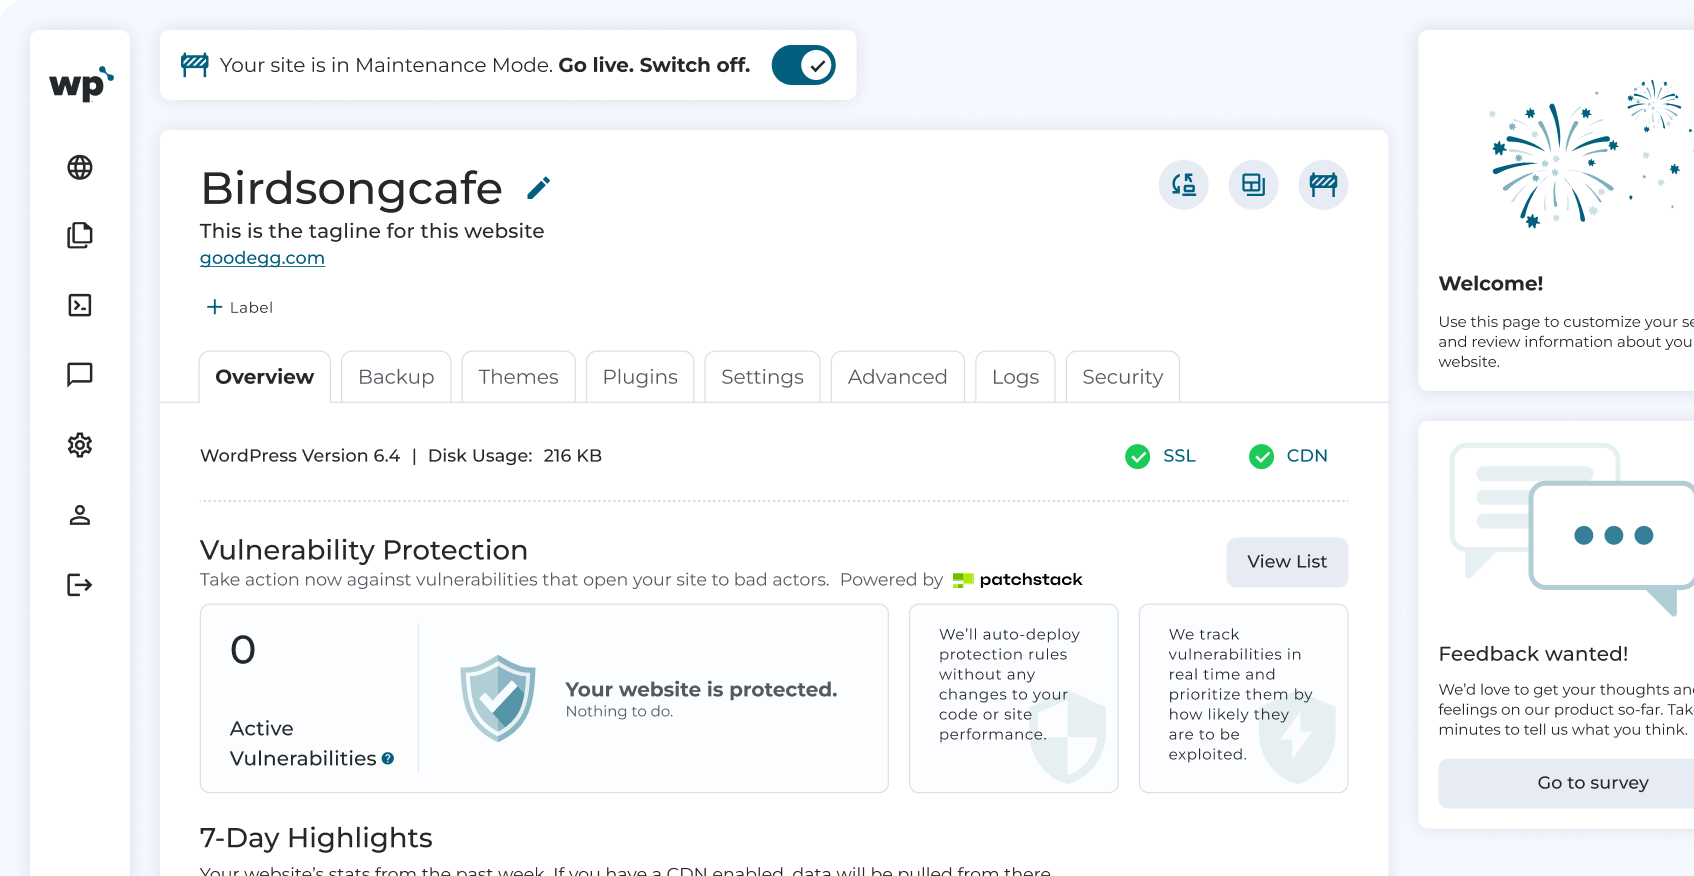Viewport: 1694px width, 876px height.
Task: Open the user account icon in sidebar
Action: (x=80, y=515)
